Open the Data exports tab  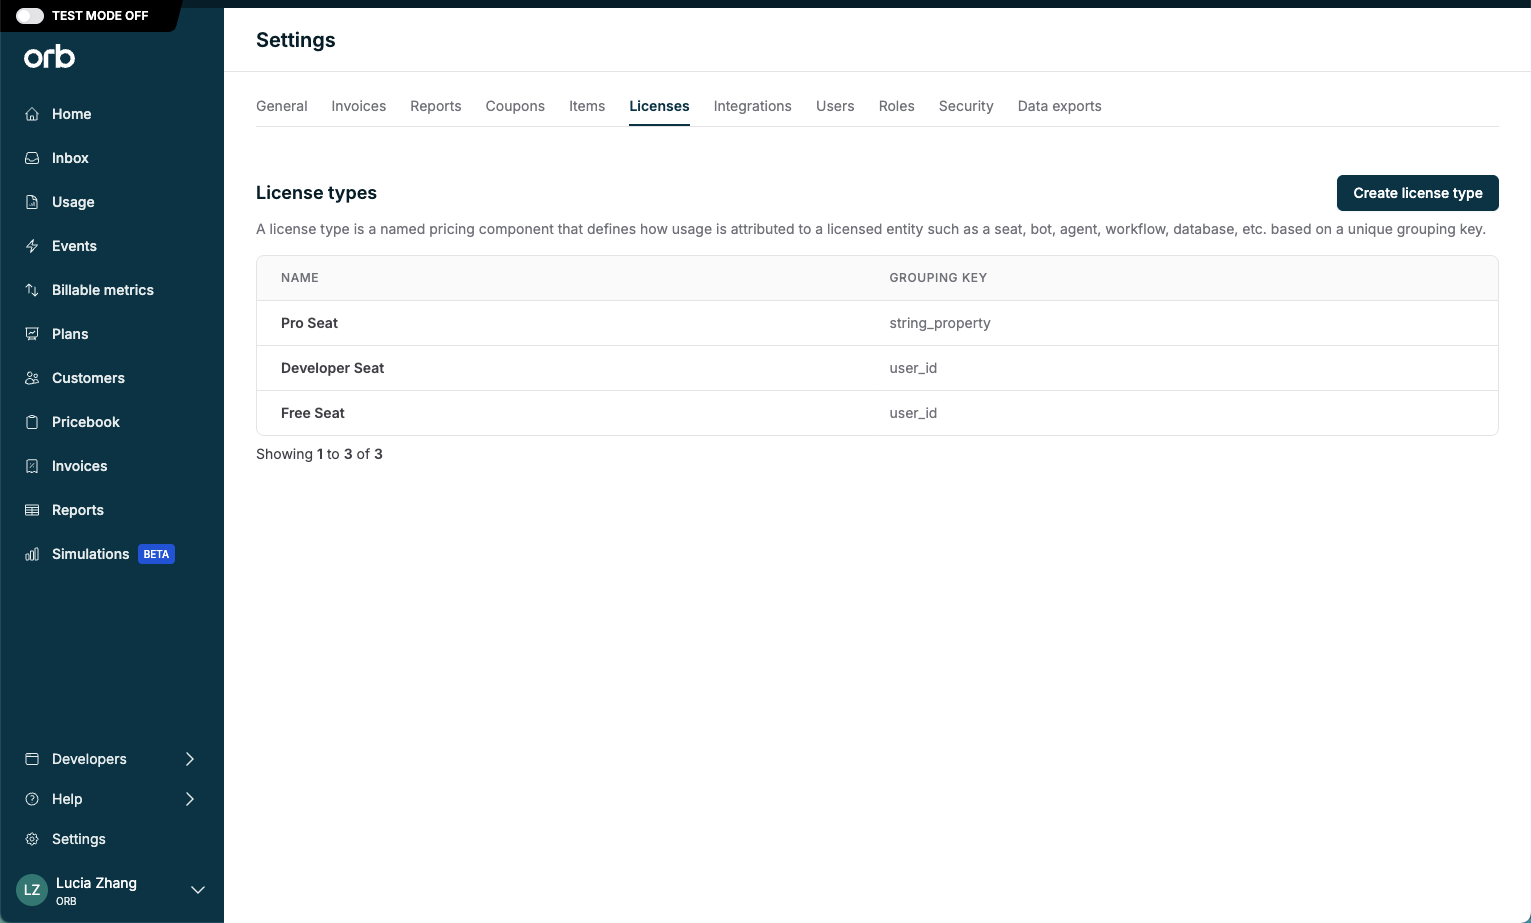1060,106
